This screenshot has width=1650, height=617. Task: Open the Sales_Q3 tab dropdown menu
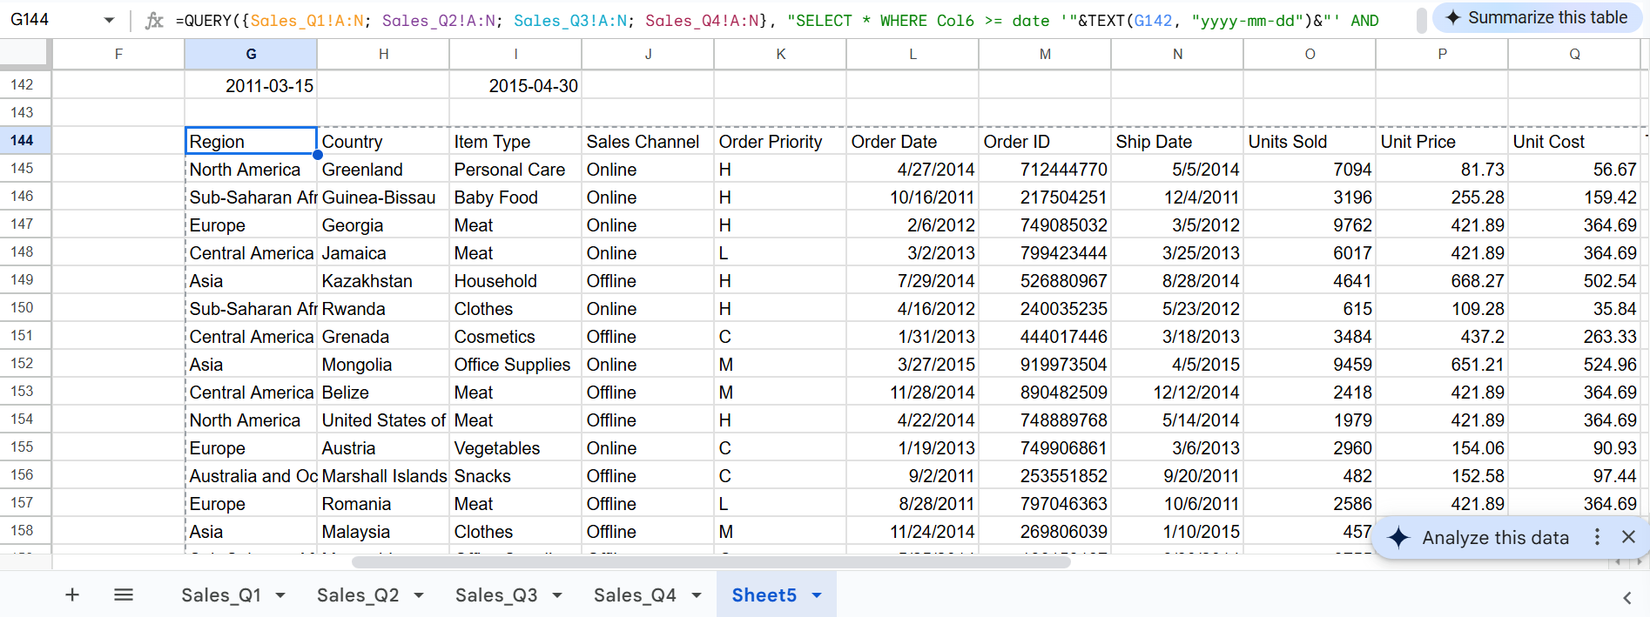[557, 596]
